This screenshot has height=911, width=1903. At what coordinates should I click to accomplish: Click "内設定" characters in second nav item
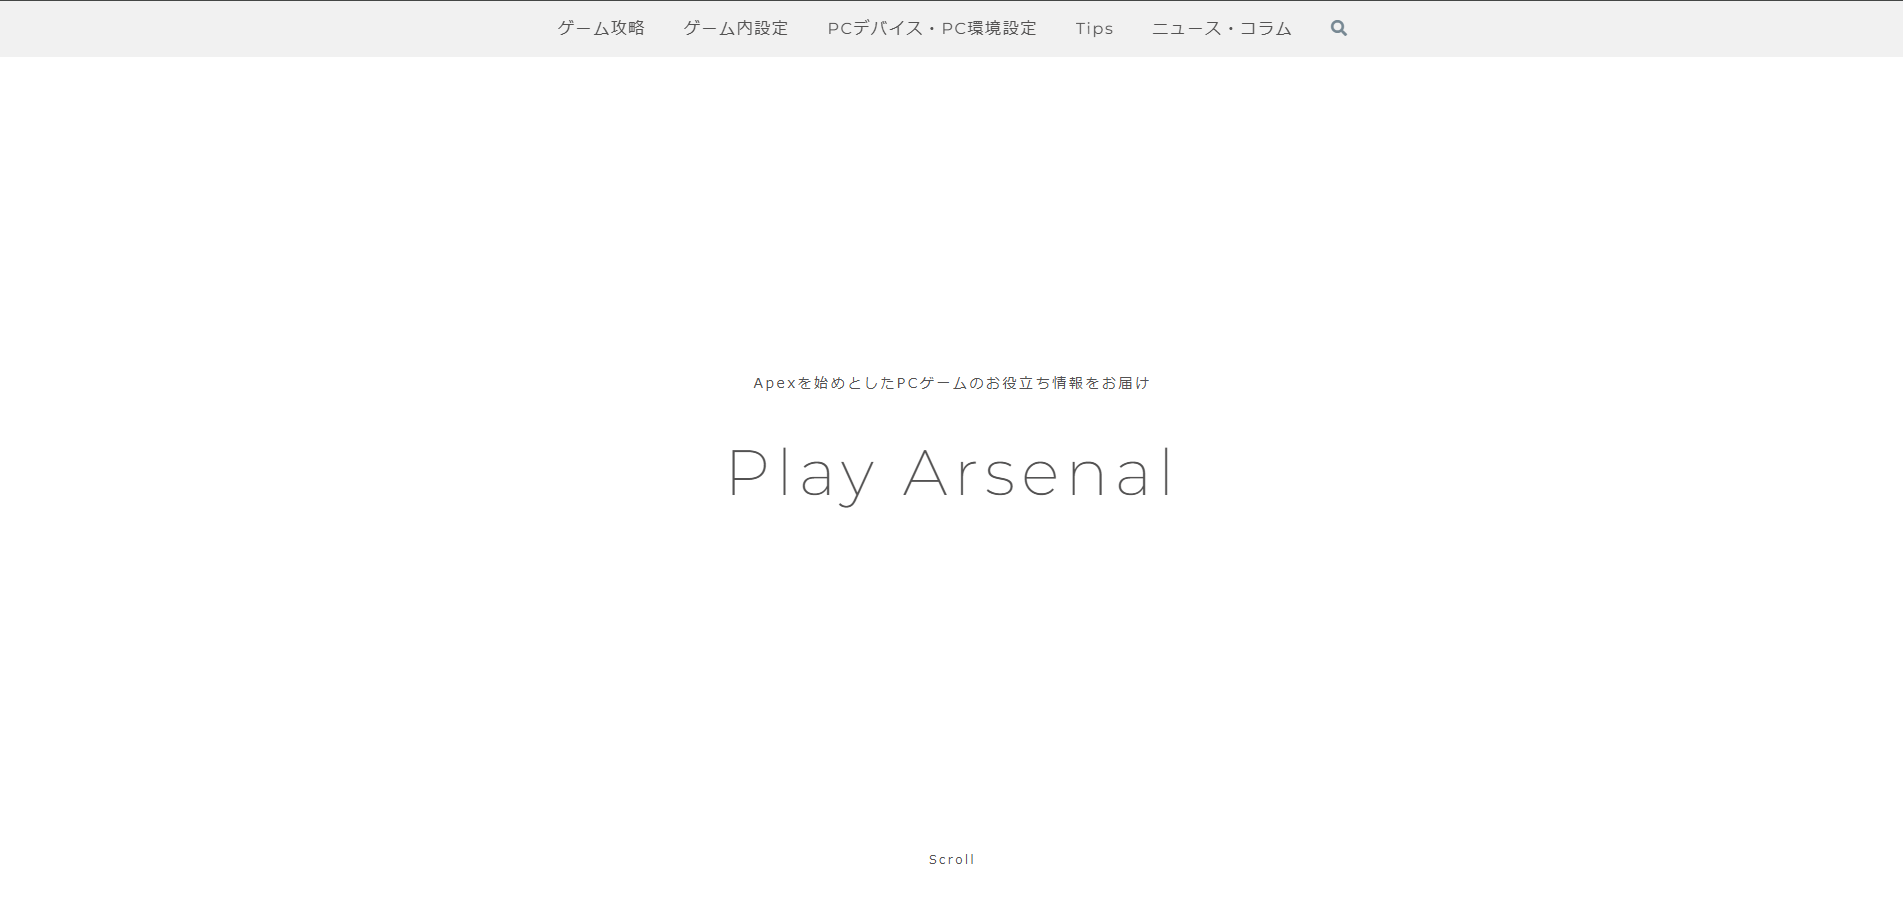[x=763, y=28]
